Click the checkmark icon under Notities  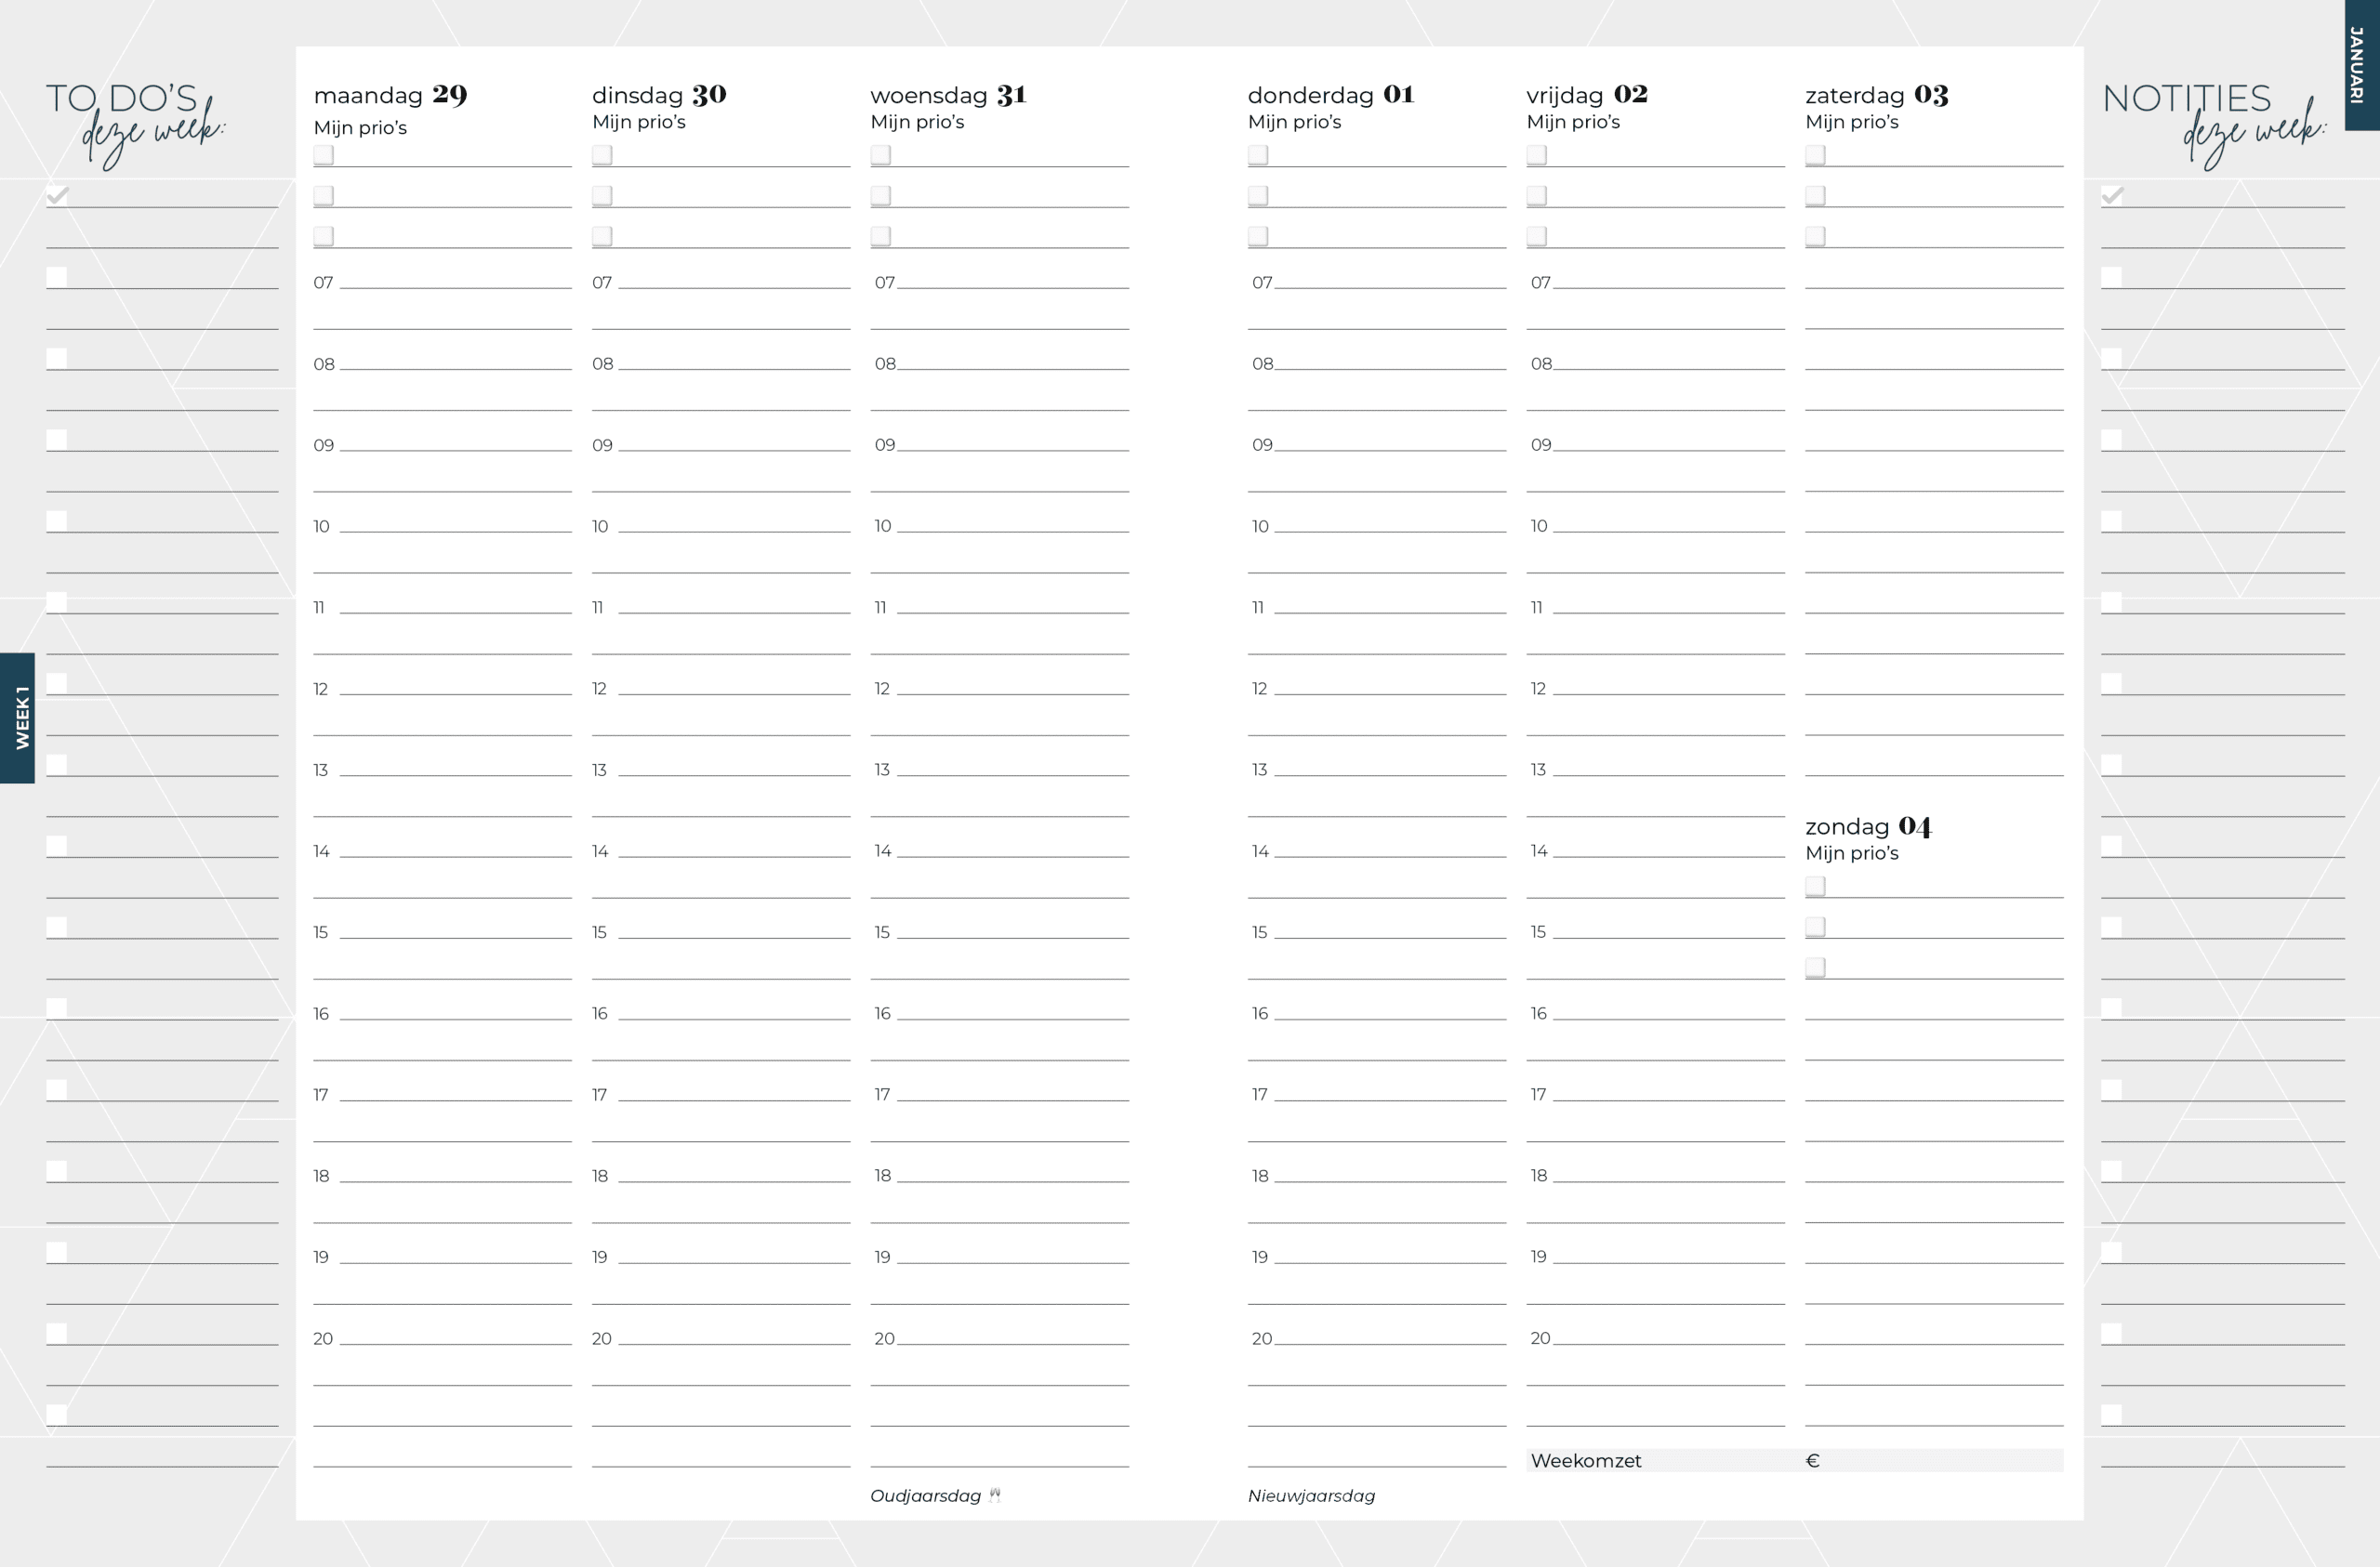pos(2111,195)
